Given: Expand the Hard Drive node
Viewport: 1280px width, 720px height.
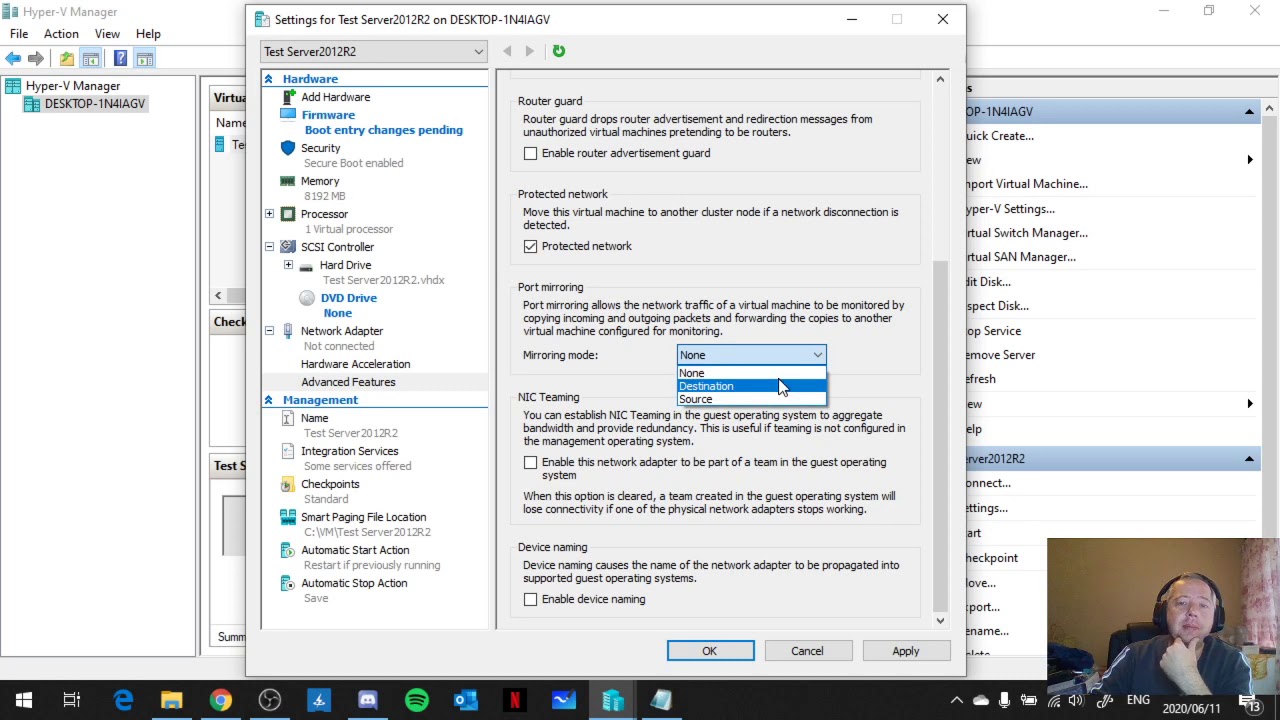Looking at the screenshot, I should tap(288, 265).
